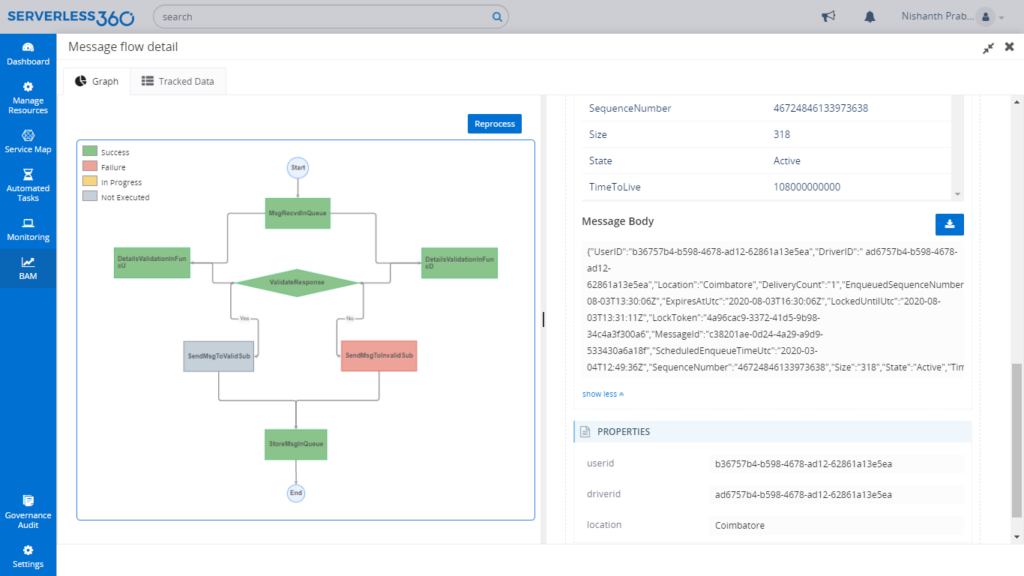
Task: Switch to the Tracked Data tab
Action: (178, 81)
